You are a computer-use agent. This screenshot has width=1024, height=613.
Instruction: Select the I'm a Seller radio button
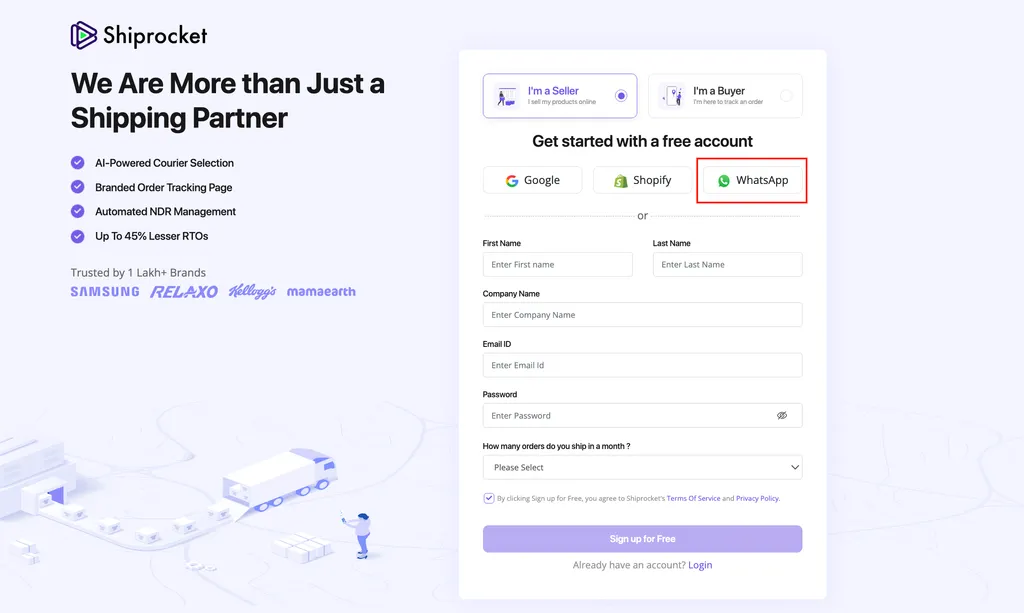coord(621,96)
